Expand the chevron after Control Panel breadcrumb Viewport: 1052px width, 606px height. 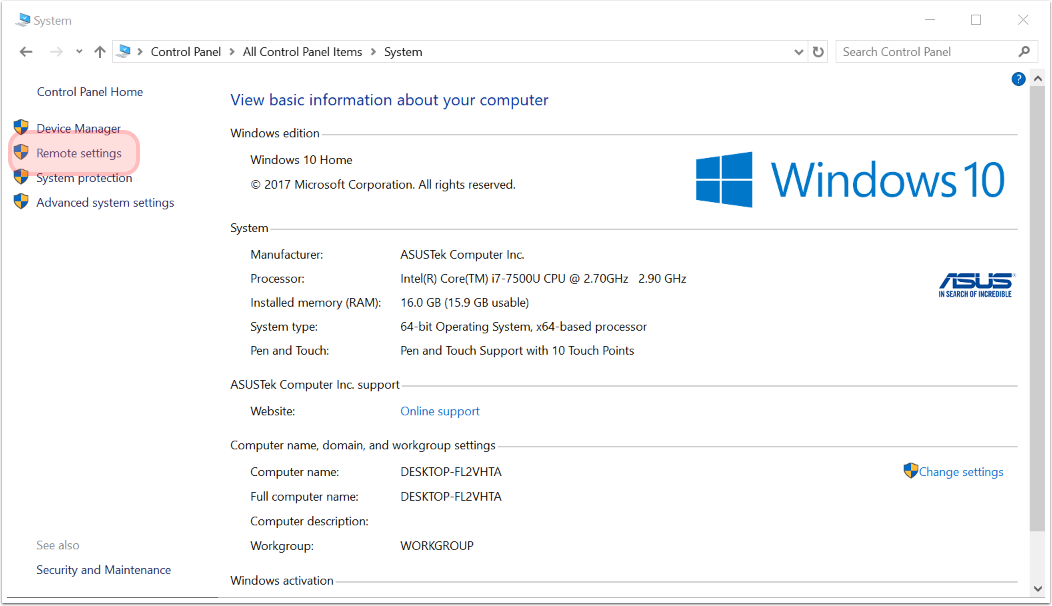pyautogui.click(x=232, y=52)
